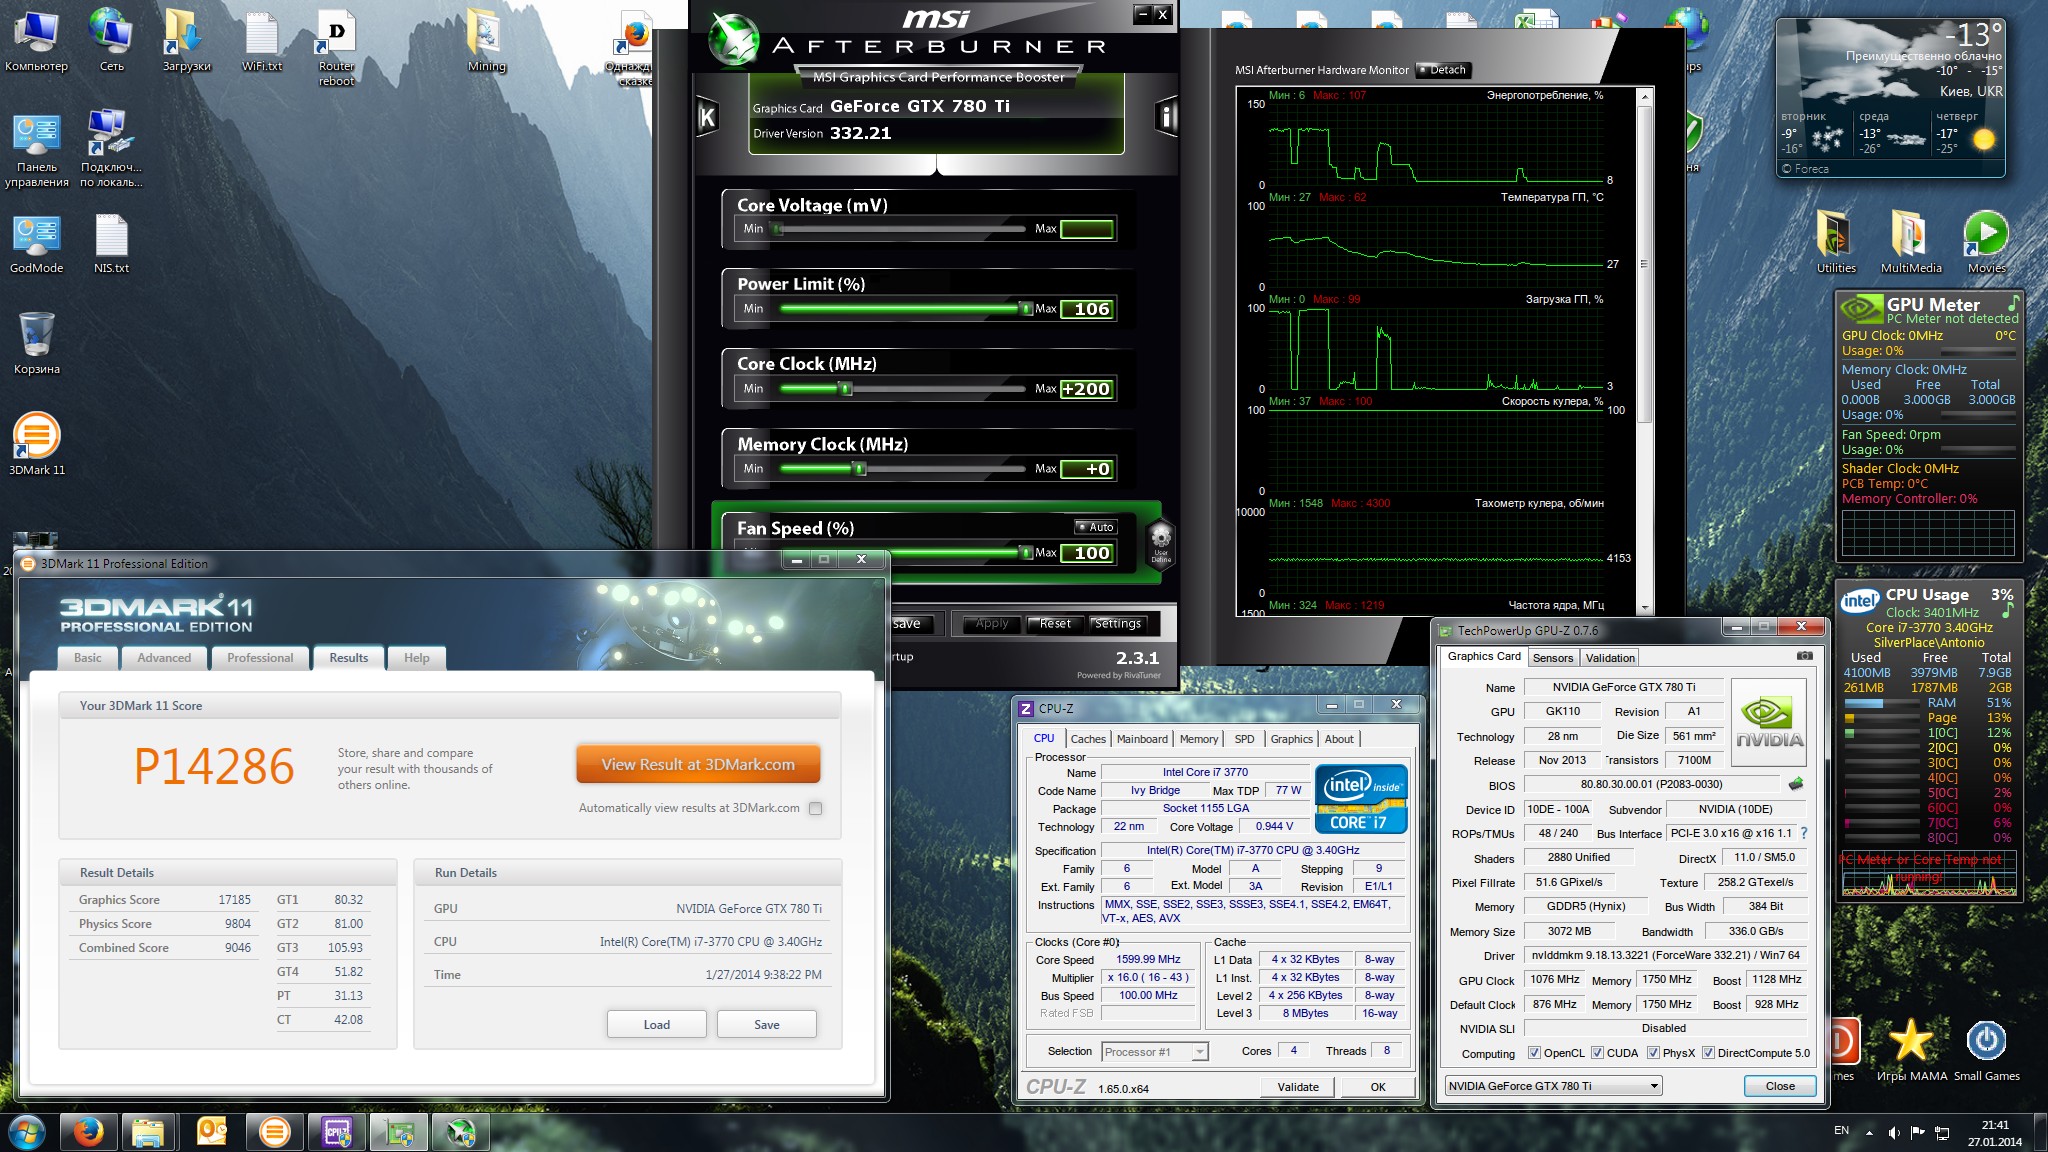Adjust the Core Clock slider handle
2048x1152 pixels.
pos(846,389)
